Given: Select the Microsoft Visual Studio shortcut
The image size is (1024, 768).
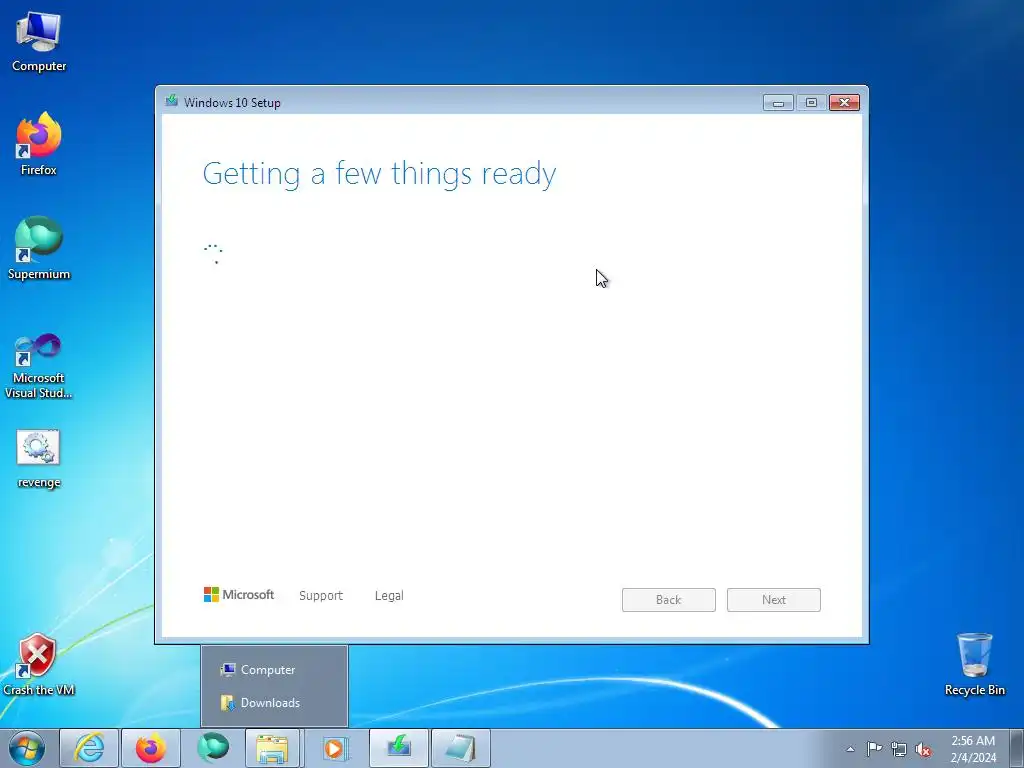Looking at the screenshot, I should 39,366.
